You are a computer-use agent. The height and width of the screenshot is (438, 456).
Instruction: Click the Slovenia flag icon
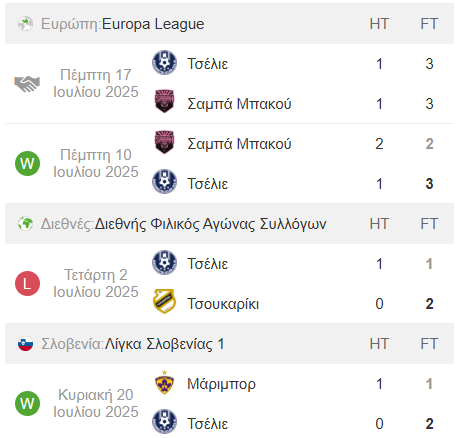point(25,344)
